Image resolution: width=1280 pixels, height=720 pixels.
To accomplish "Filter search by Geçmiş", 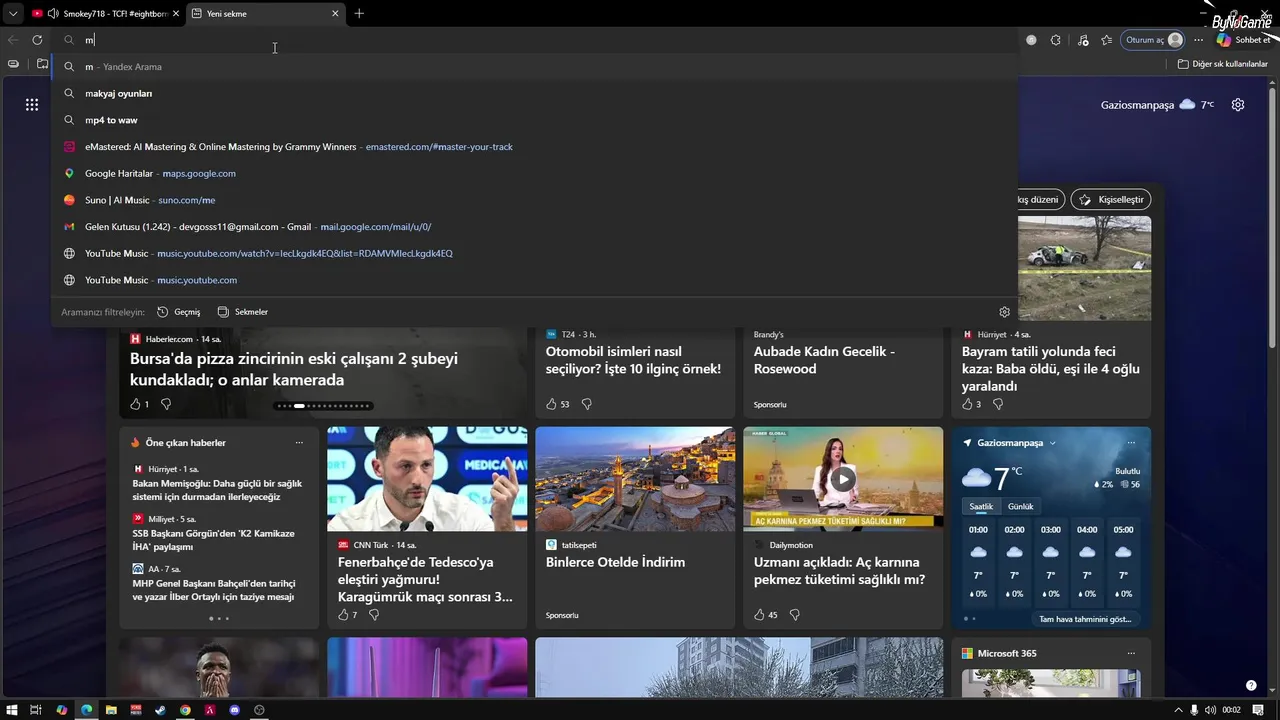I will [x=179, y=312].
